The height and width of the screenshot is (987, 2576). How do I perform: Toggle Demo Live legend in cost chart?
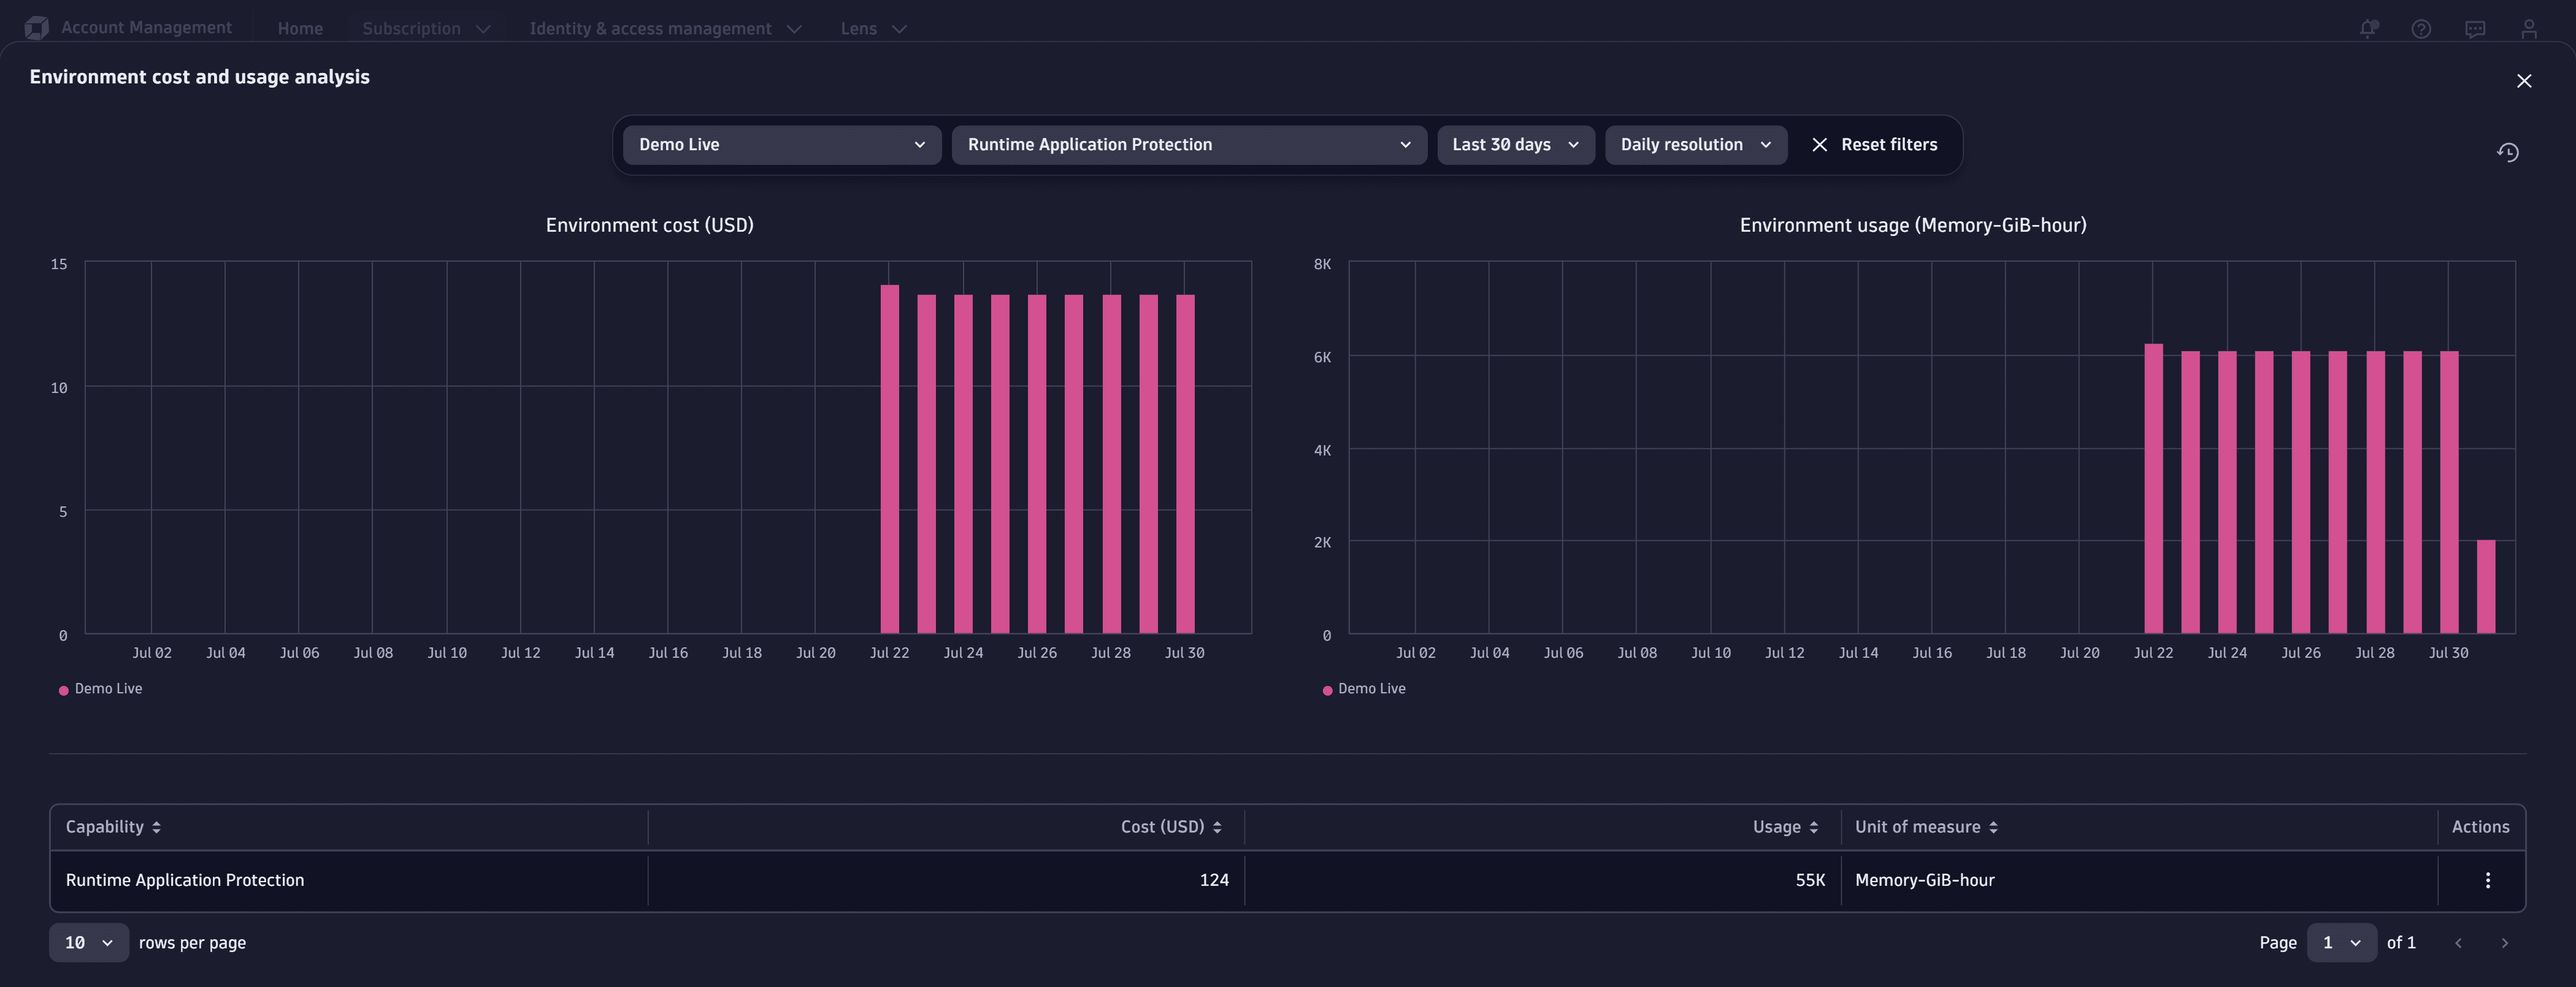pyautogui.click(x=100, y=689)
